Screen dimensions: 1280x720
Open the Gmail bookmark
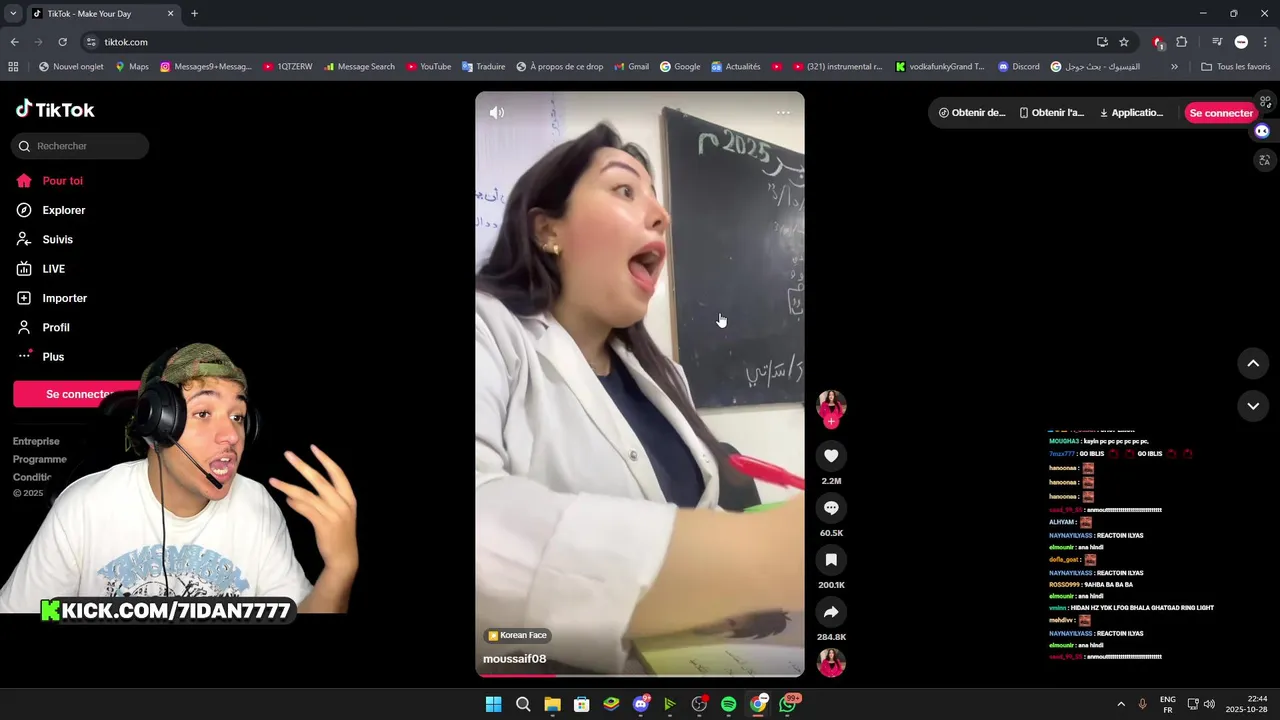(631, 67)
